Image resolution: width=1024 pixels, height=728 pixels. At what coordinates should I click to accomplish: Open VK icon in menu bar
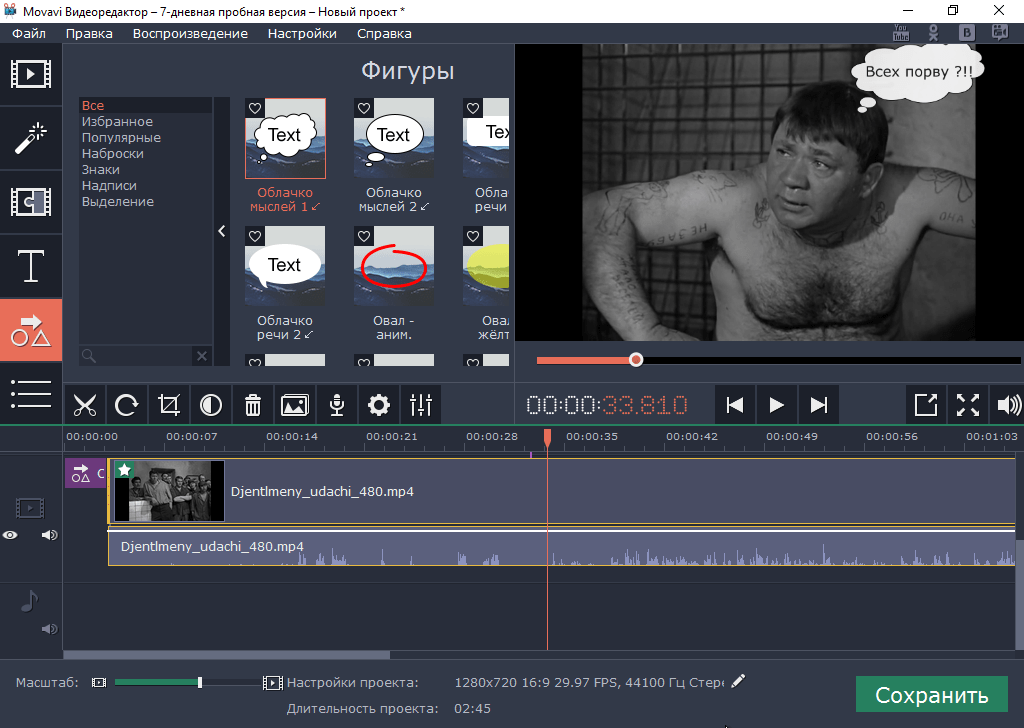[x=967, y=33]
